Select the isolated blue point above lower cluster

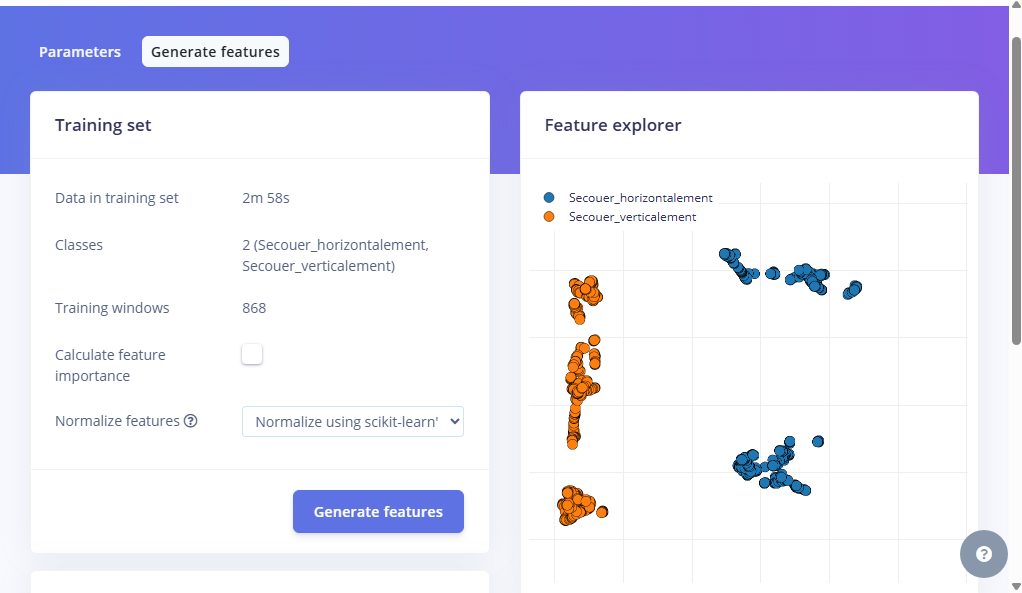pyautogui.click(x=818, y=441)
